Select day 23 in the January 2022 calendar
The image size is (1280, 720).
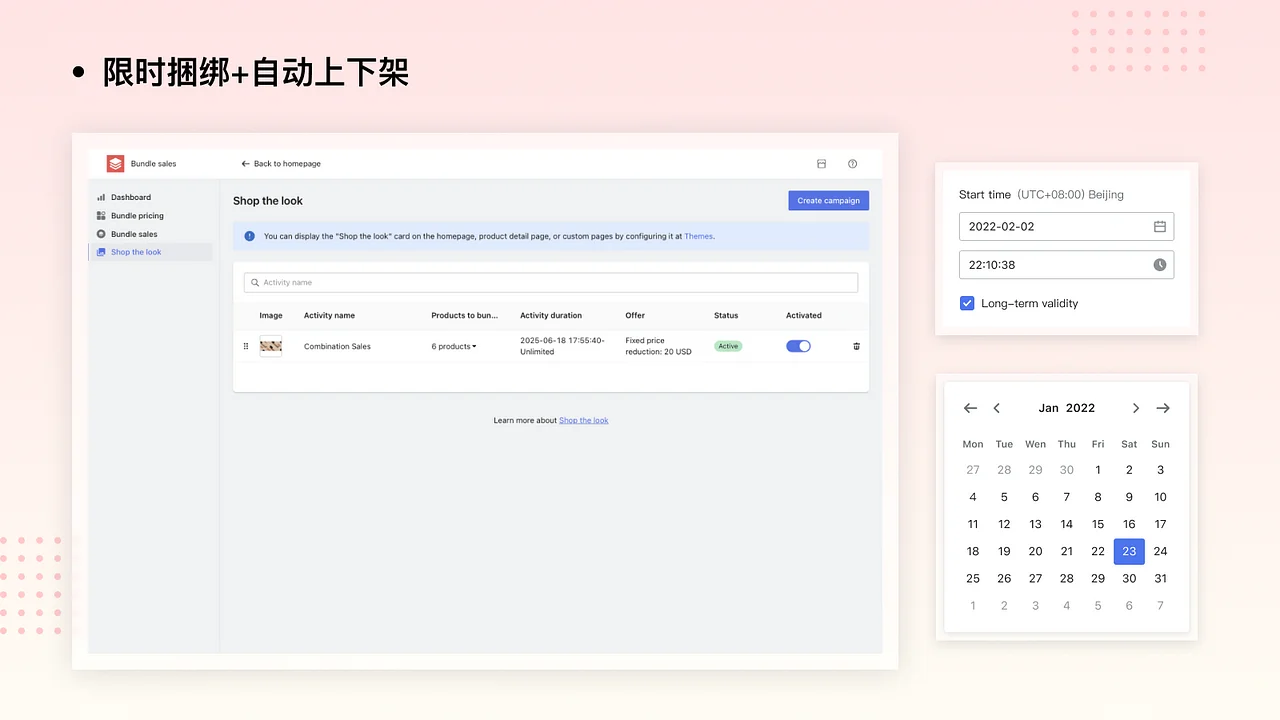tap(1129, 551)
